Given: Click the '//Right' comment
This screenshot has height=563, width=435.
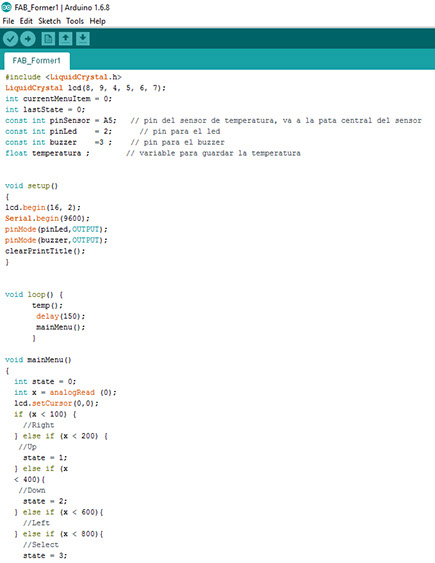Looking at the screenshot, I should (38, 425).
